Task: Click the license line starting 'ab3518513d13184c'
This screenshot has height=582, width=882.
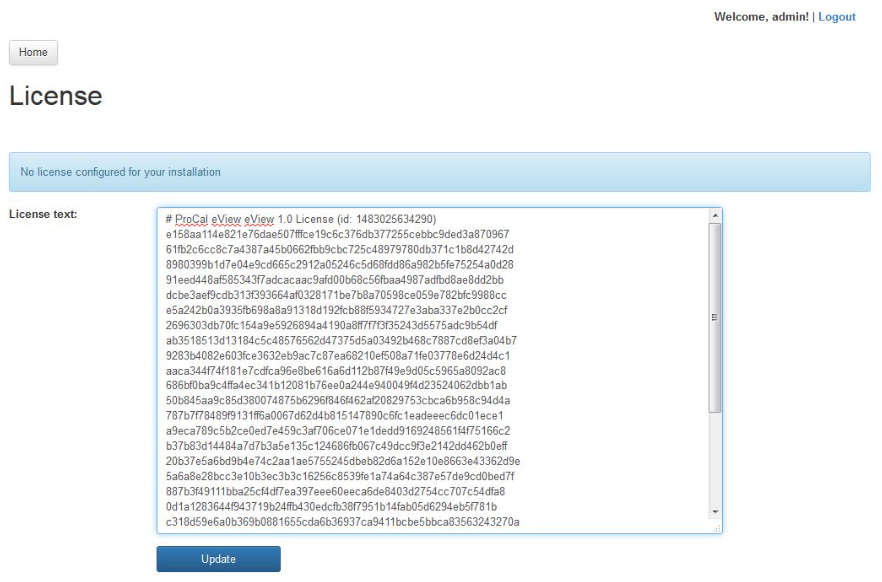Action: click(341, 341)
